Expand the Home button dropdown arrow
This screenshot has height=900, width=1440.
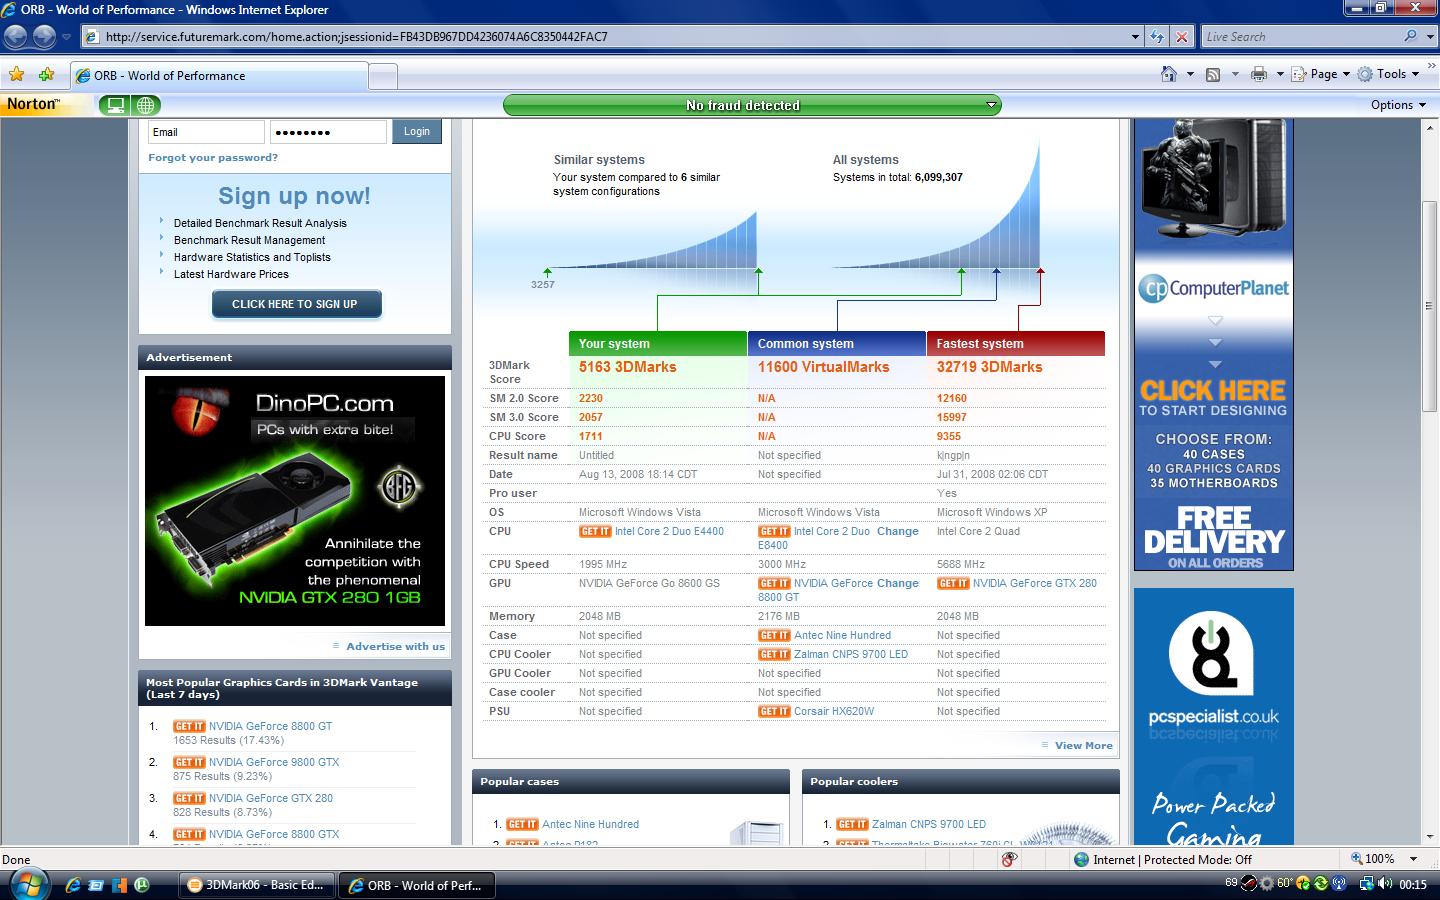click(x=1190, y=74)
